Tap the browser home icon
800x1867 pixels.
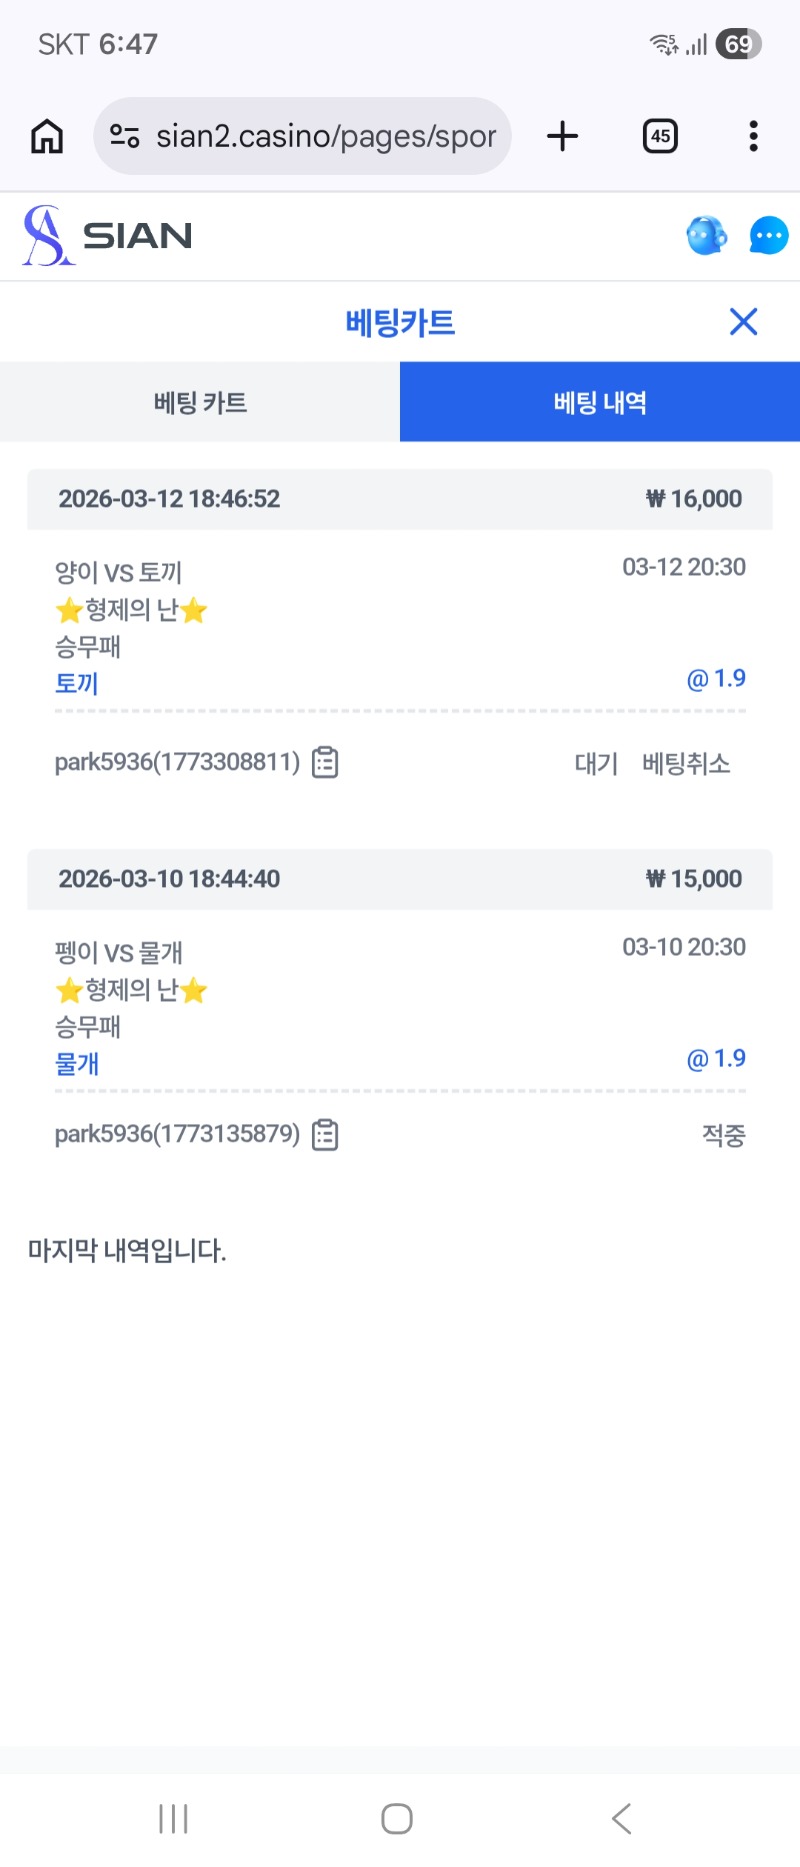tap(47, 136)
